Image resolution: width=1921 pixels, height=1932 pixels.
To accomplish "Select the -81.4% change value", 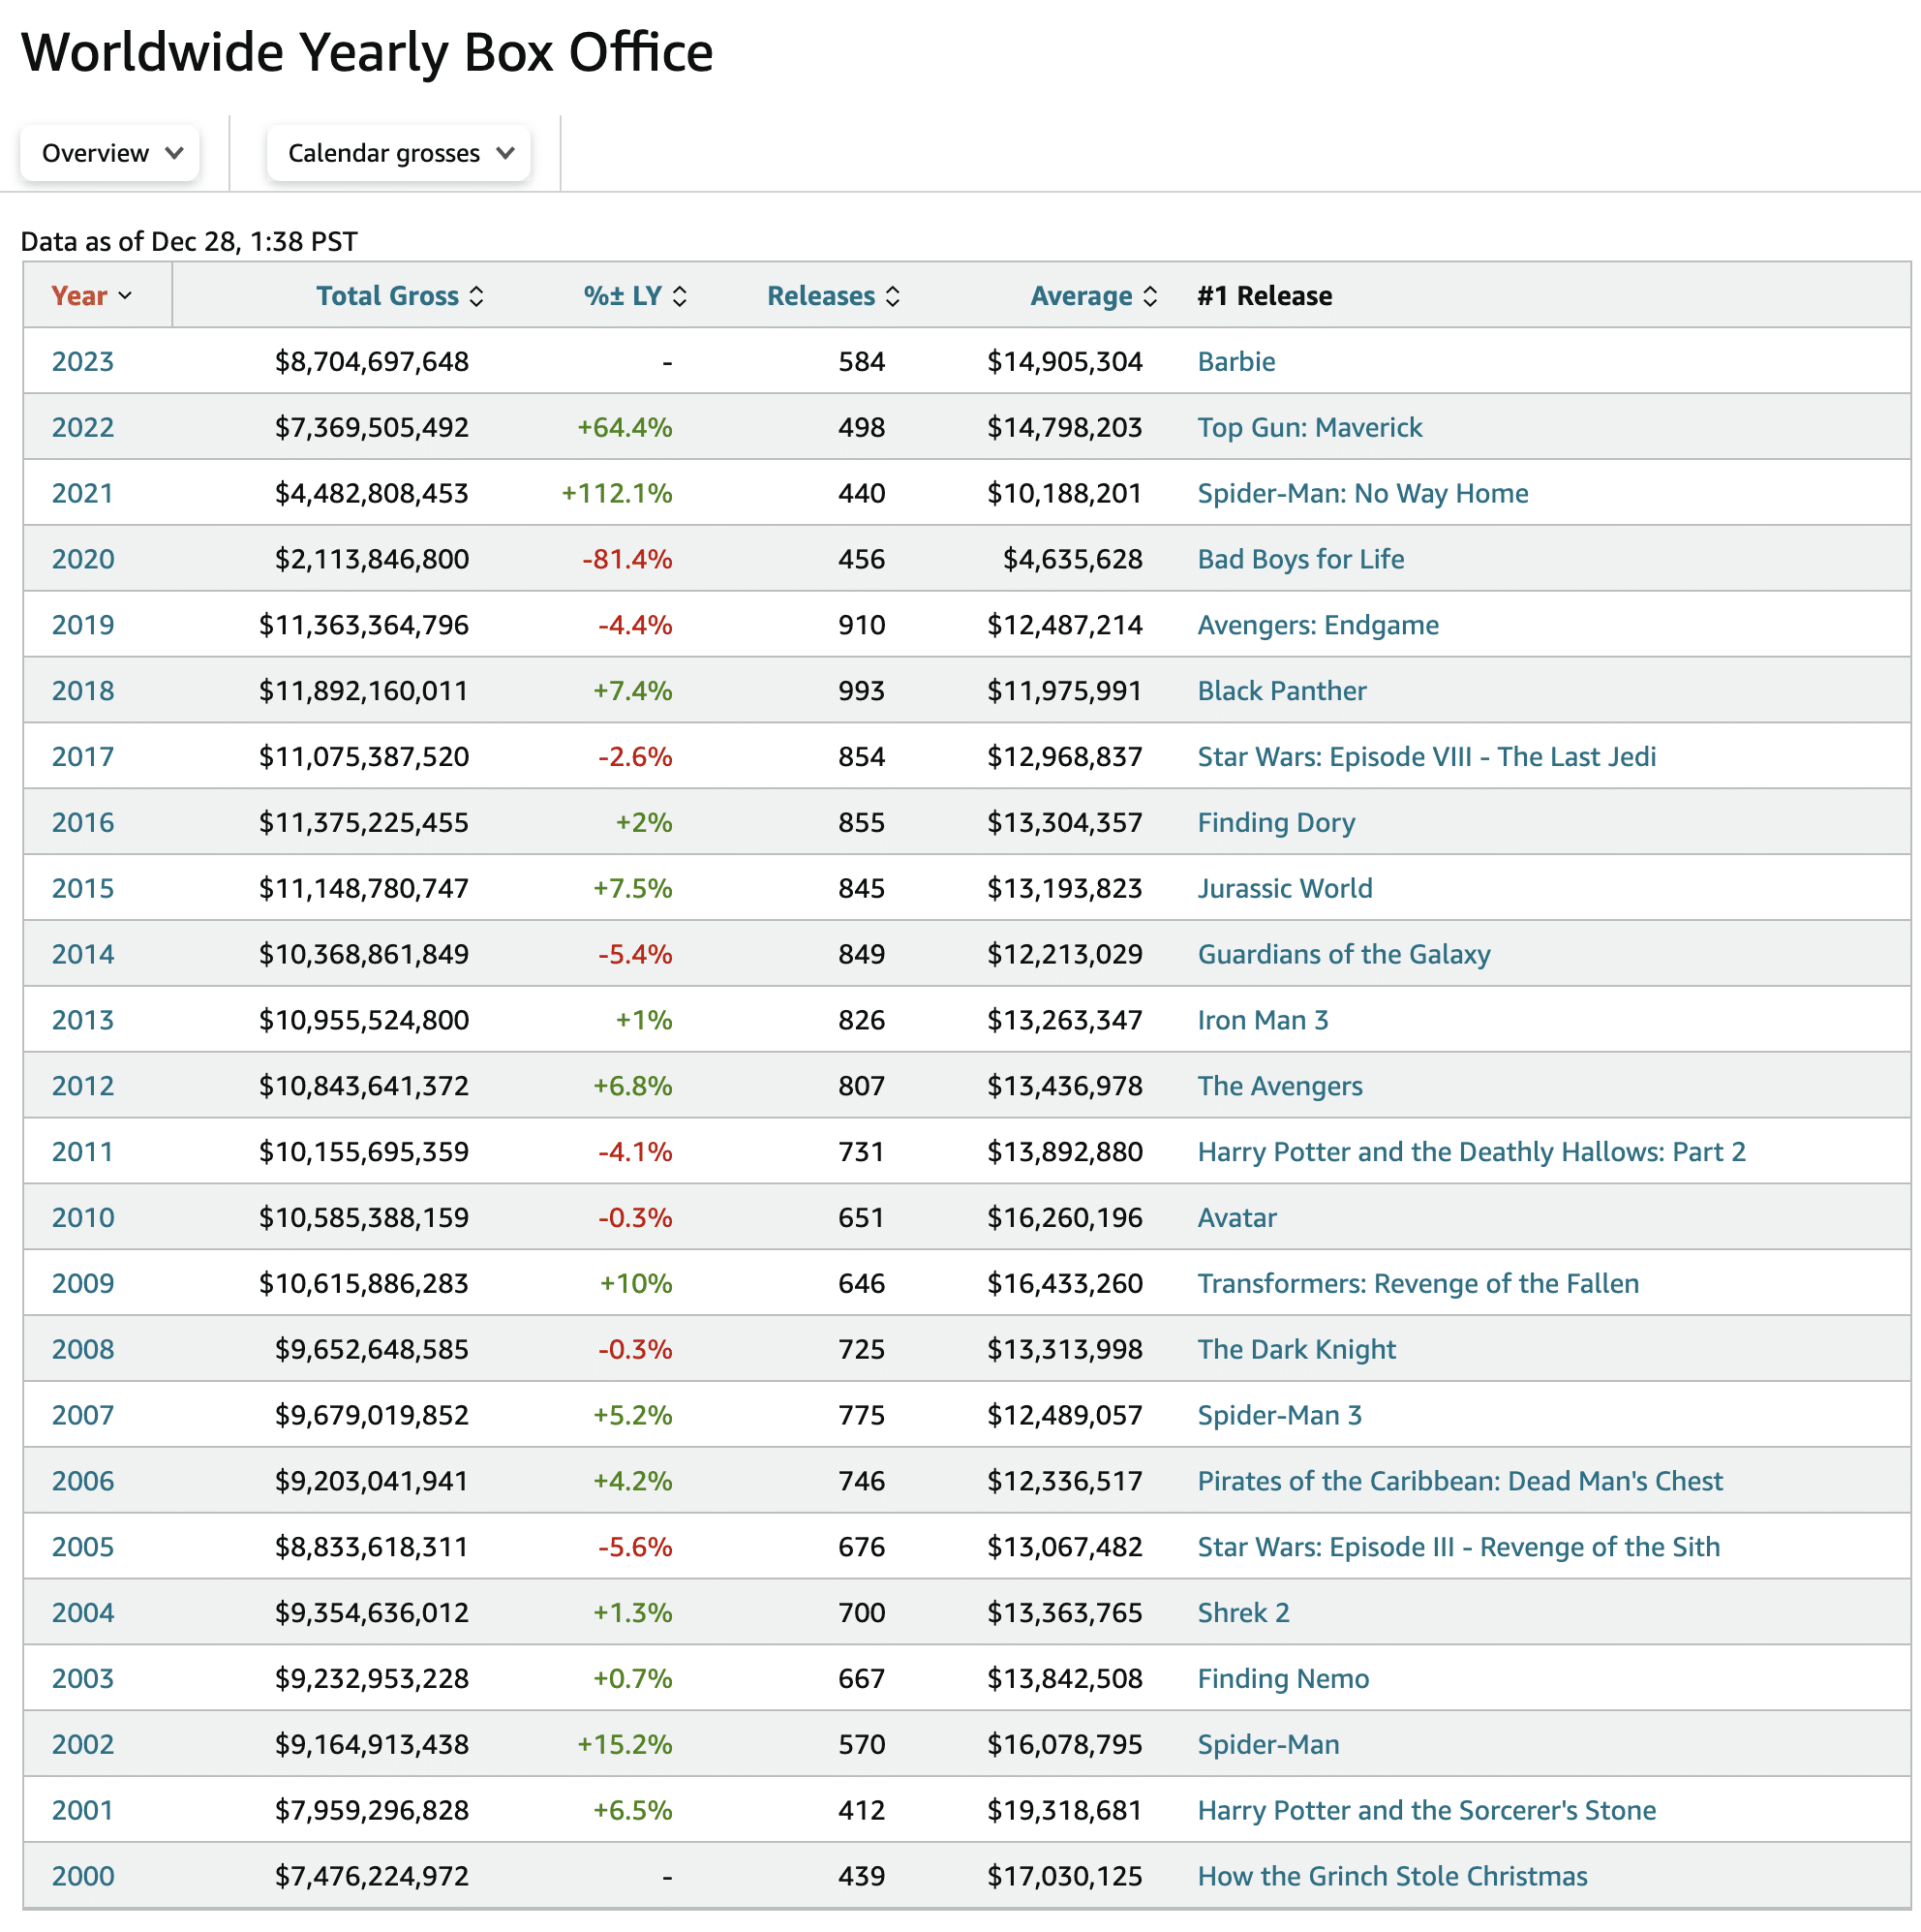I will (627, 559).
